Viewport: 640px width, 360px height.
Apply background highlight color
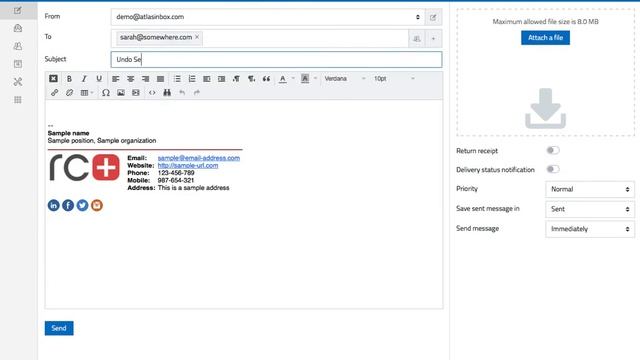pos(305,78)
